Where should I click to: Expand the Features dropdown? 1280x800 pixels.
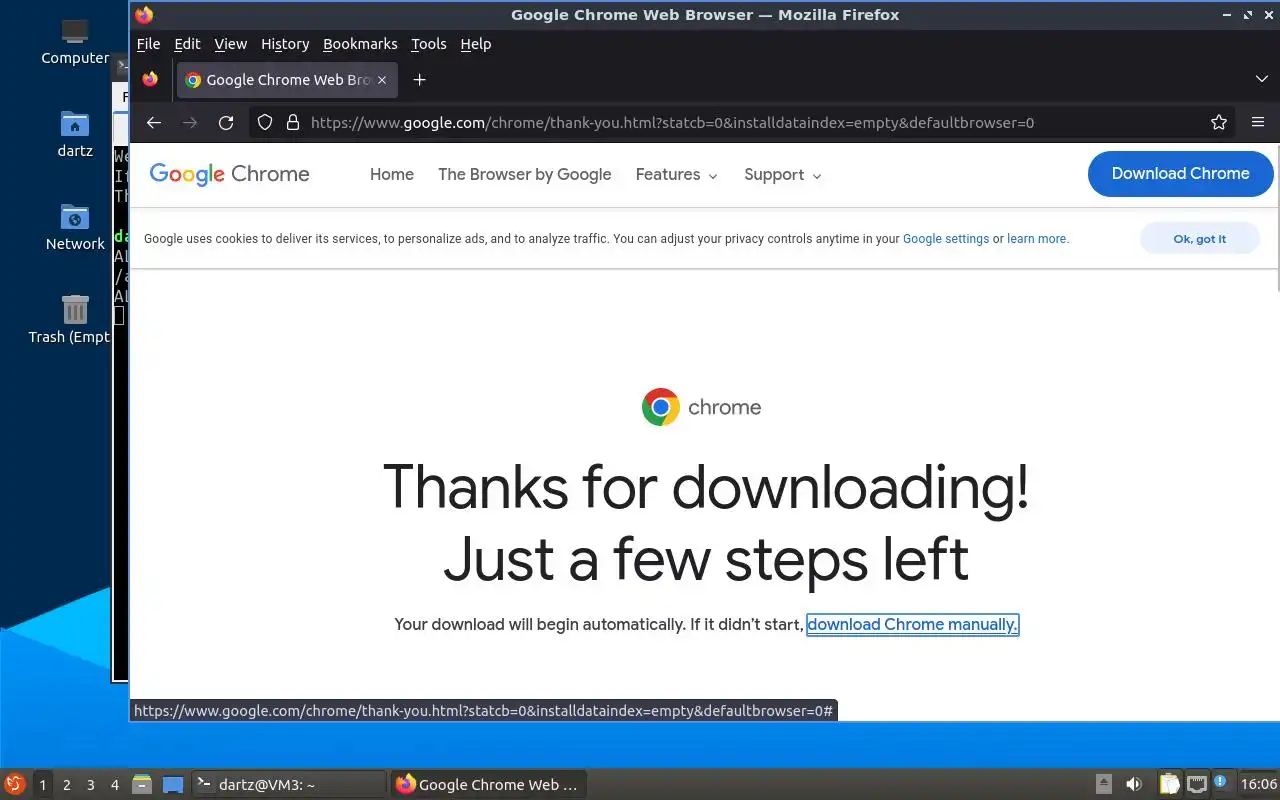(x=677, y=175)
